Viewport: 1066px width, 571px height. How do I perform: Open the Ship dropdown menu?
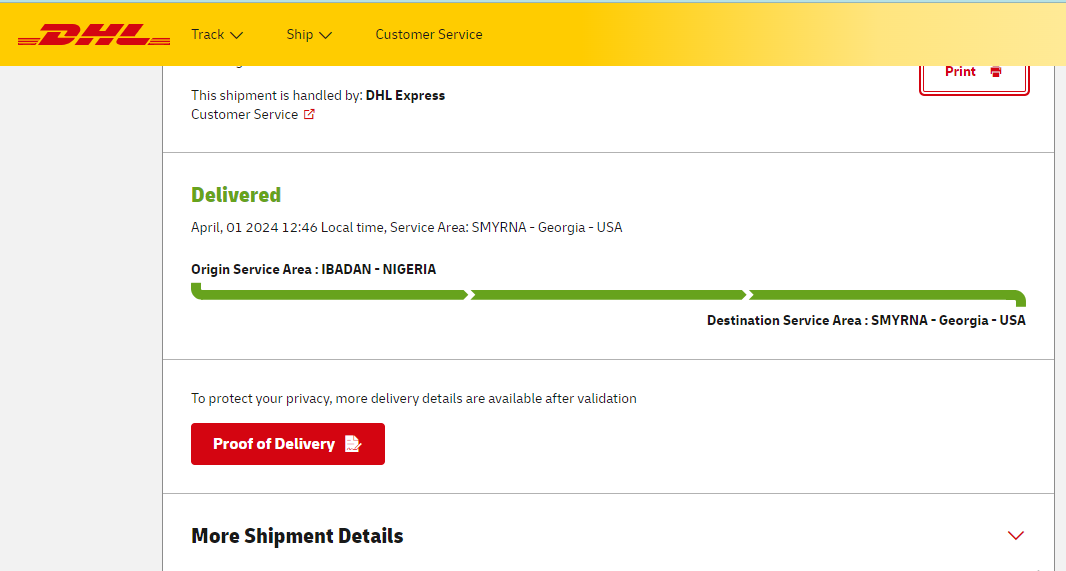[309, 35]
